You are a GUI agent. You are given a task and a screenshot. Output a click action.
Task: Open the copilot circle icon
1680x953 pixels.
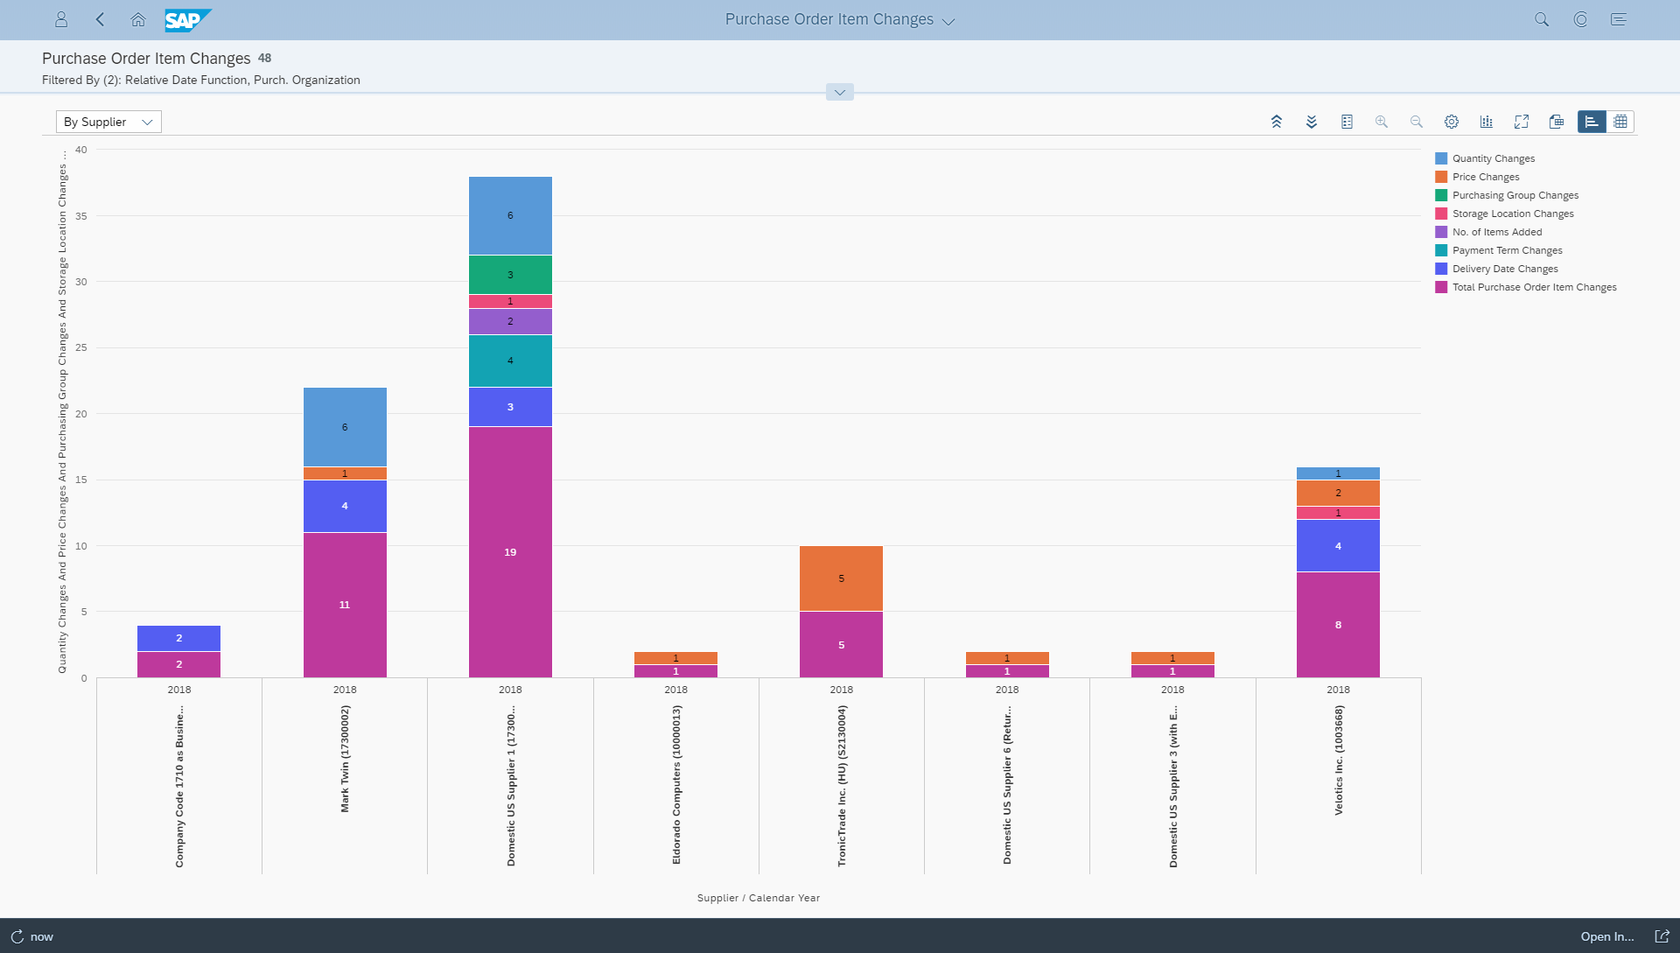(1580, 19)
